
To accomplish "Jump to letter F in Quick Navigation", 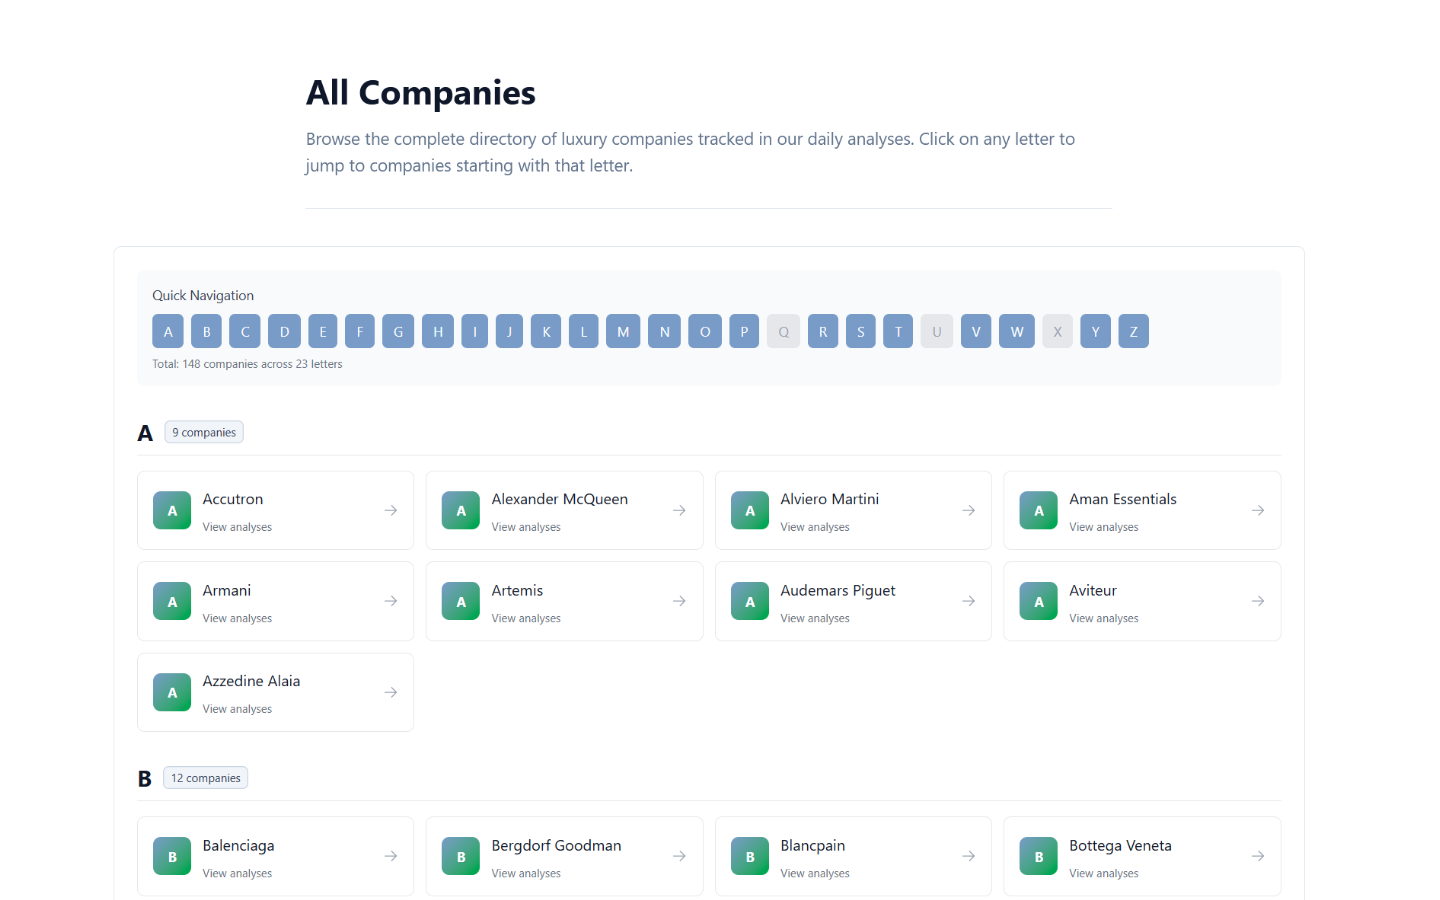I will pyautogui.click(x=360, y=331).
